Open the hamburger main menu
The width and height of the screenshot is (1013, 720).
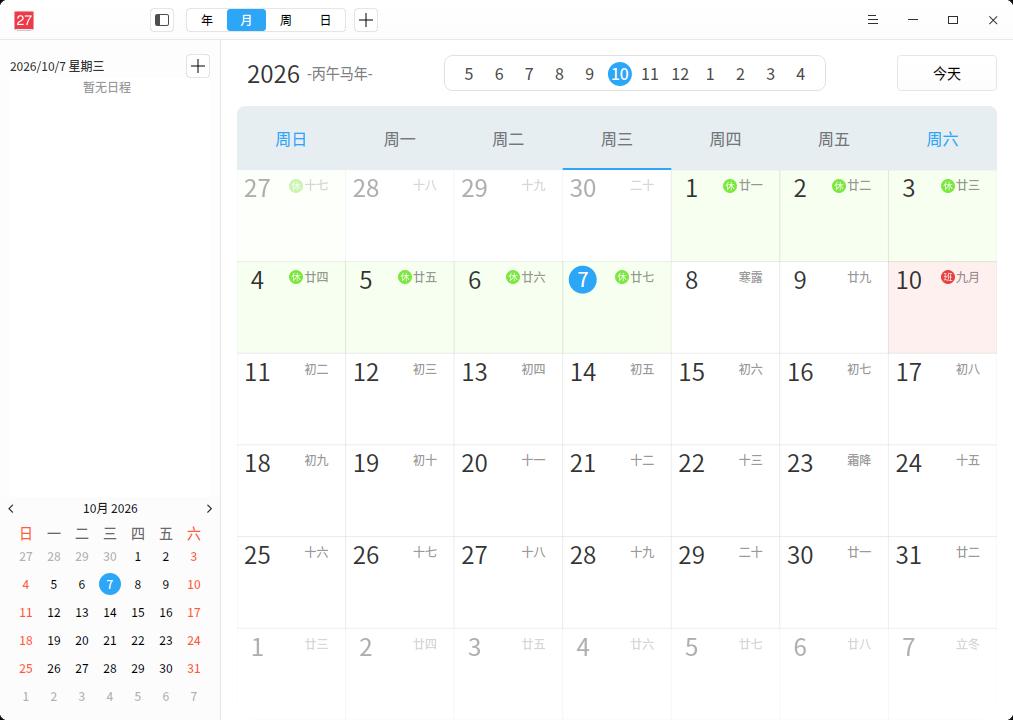(x=872, y=20)
